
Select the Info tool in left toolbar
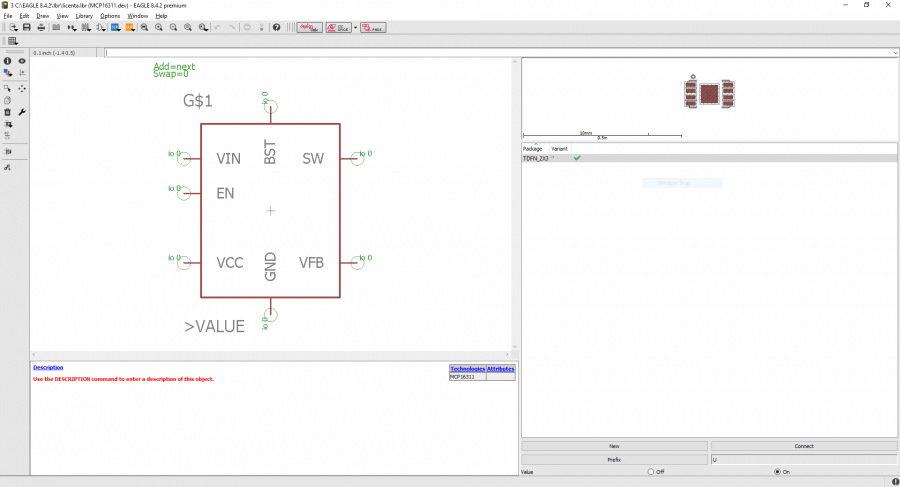pos(7,61)
